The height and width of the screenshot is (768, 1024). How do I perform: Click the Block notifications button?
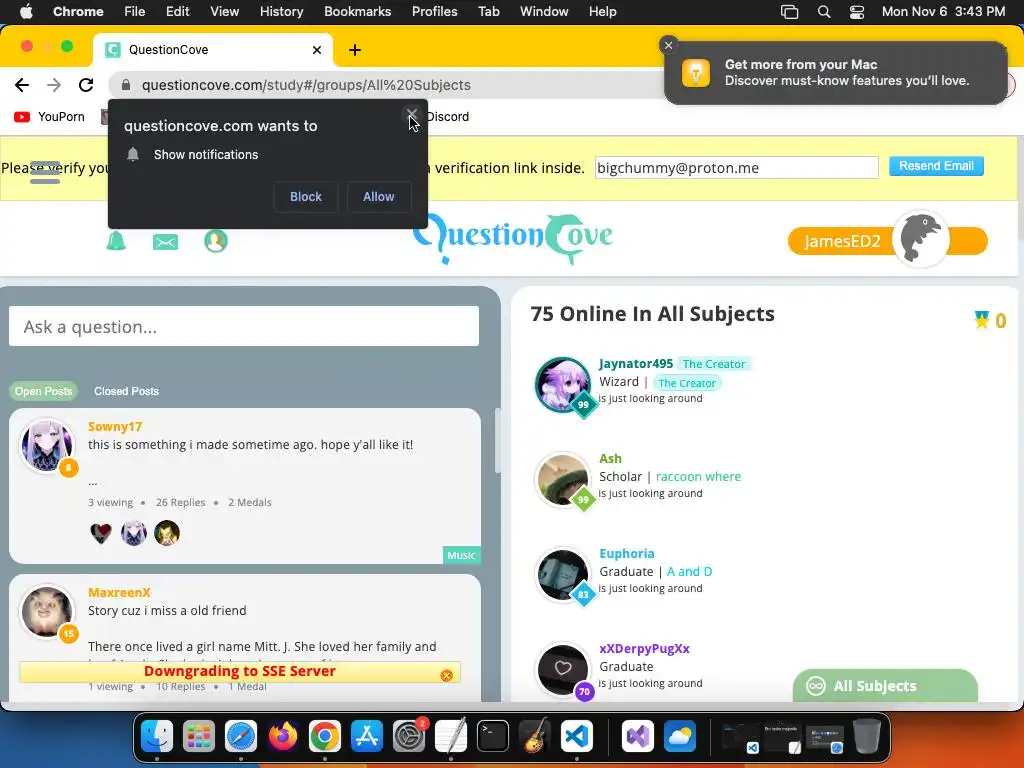306,197
